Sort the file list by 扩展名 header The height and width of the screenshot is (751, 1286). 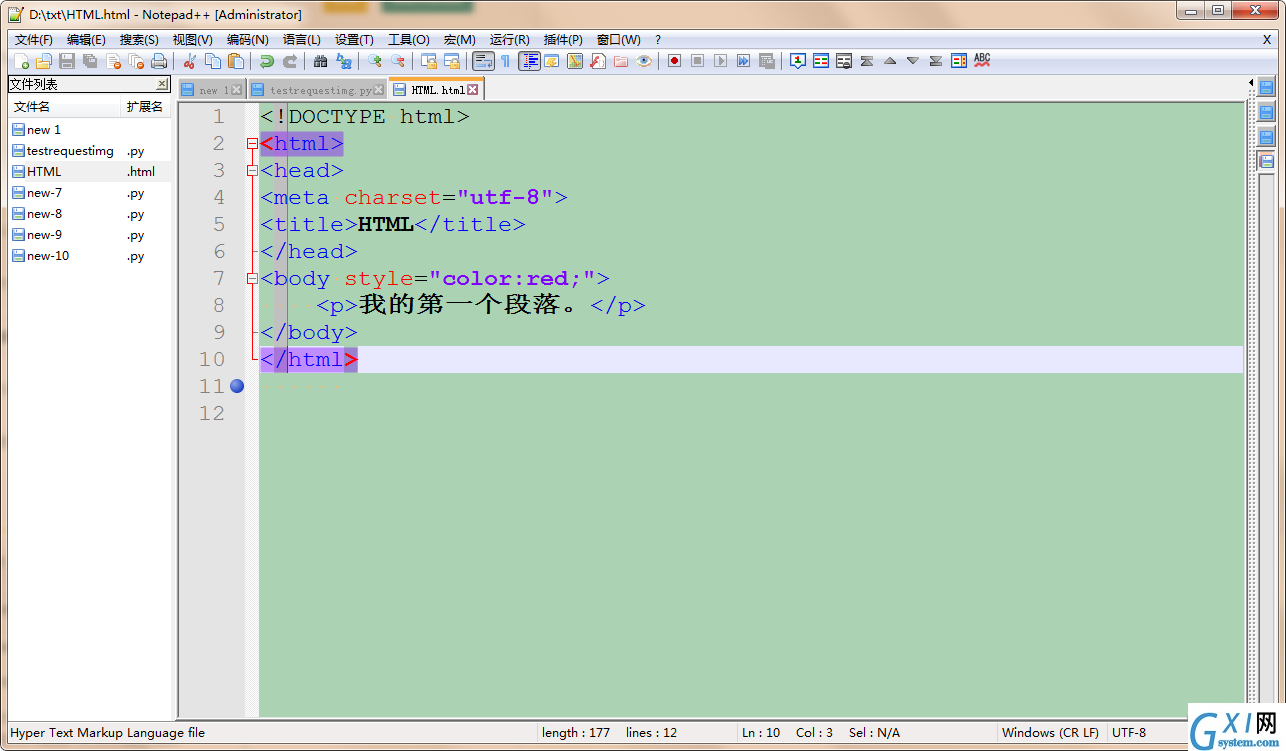pyautogui.click(x=145, y=107)
